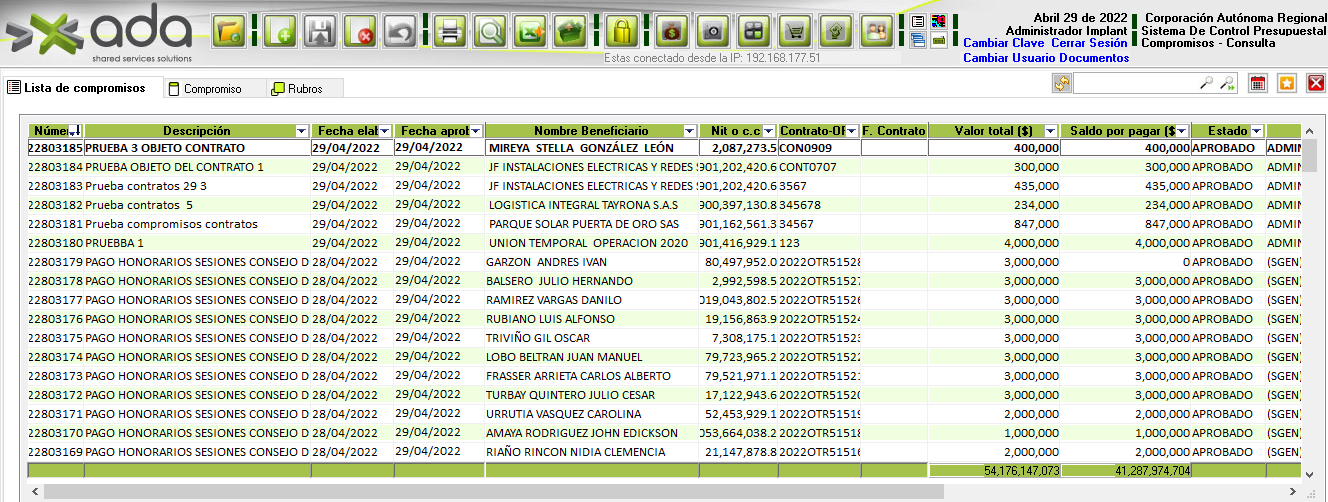Click the money bag icon
1328x502 pixels.
(x=672, y=32)
